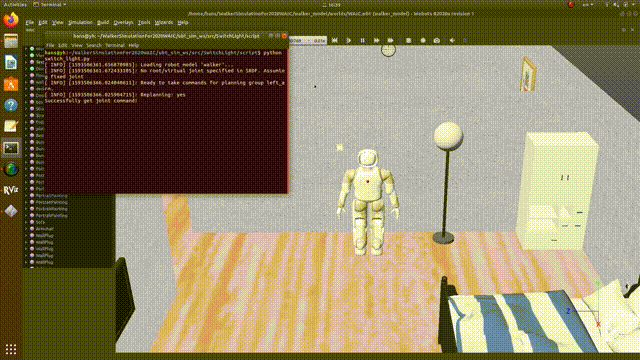Launch Firefox from the Ubuntu dock
The height and width of the screenshot is (360, 640).
pyautogui.click(x=11, y=20)
